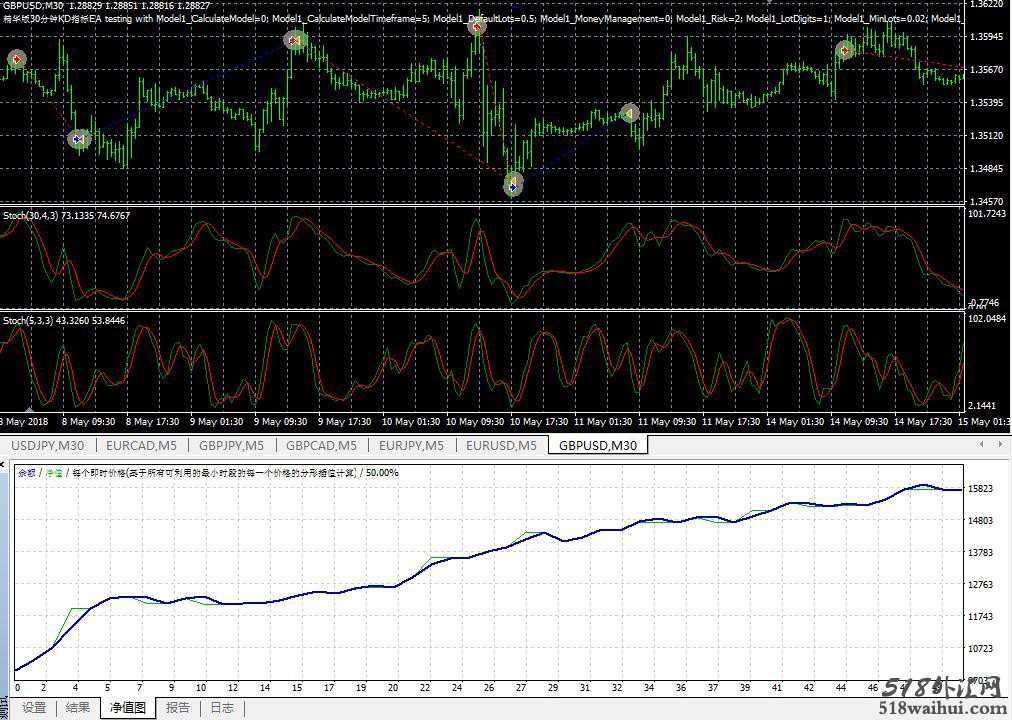Click the red sell marker near 14 May 09:30

tap(845, 50)
